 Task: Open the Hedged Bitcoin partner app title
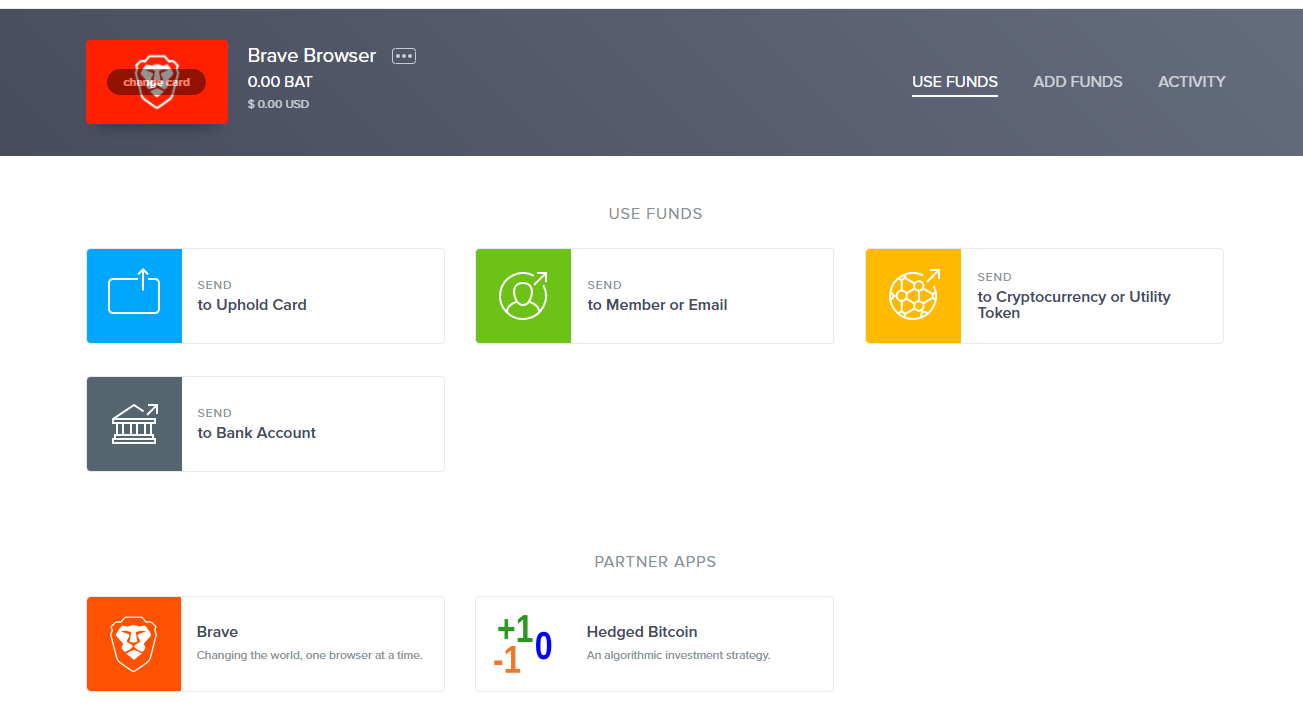point(642,632)
